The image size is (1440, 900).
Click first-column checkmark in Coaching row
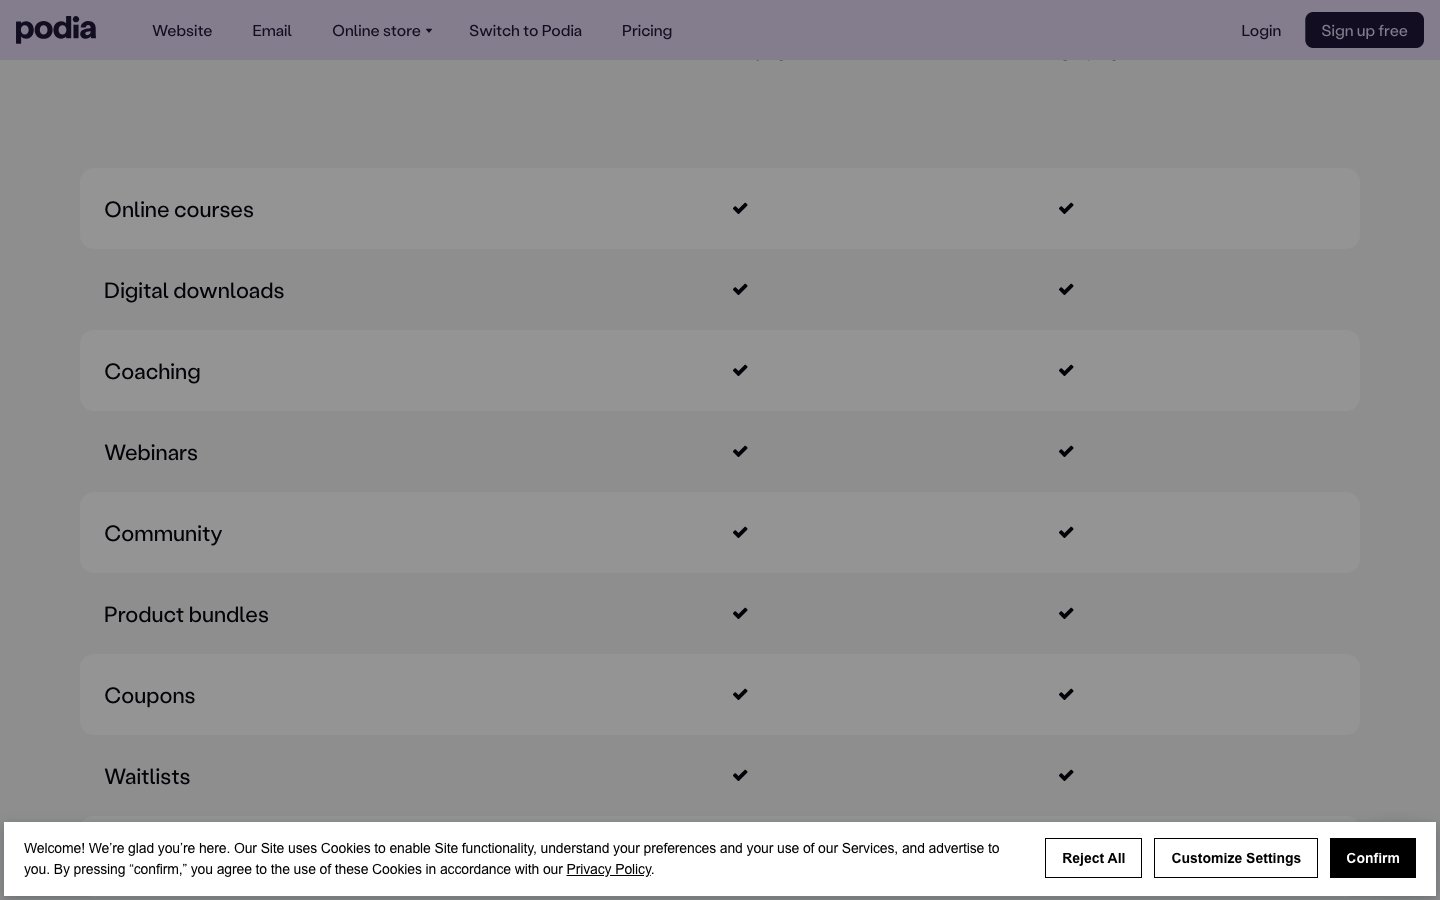click(x=740, y=370)
